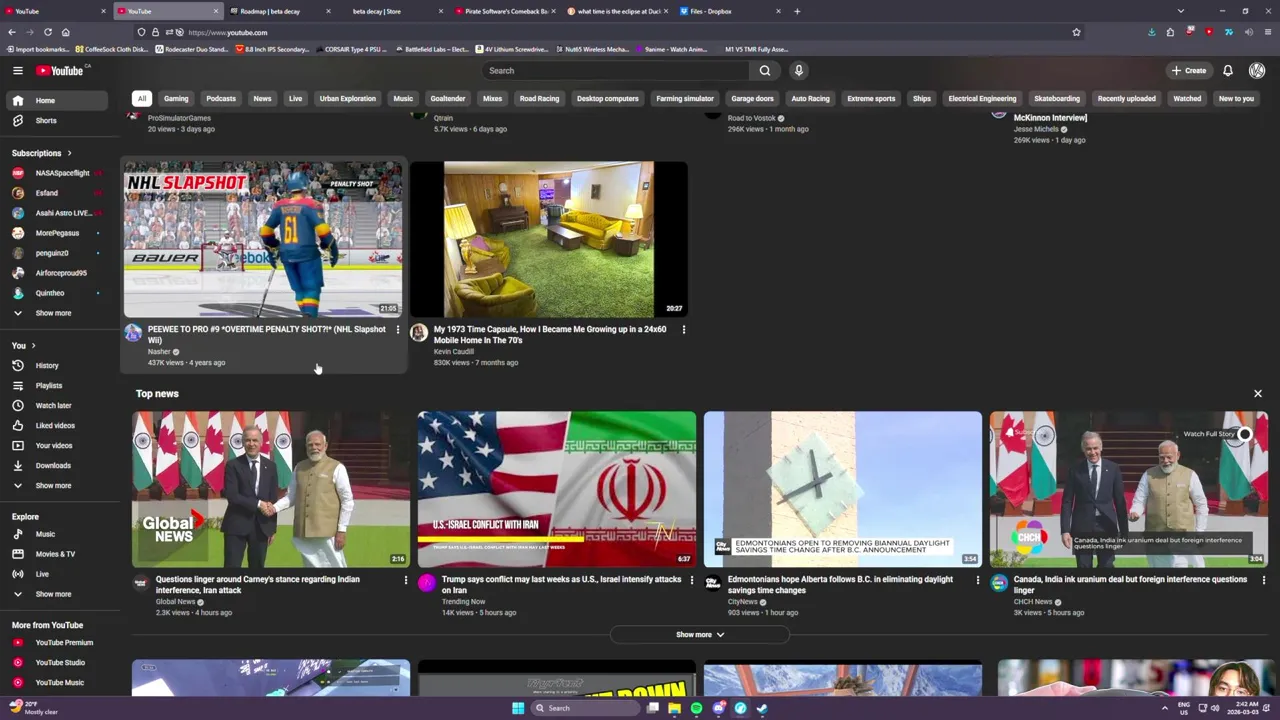Image resolution: width=1280 pixels, height=720 pixels.
Task: Show hidden system tray icons
Action: (x=1164, y=708)
